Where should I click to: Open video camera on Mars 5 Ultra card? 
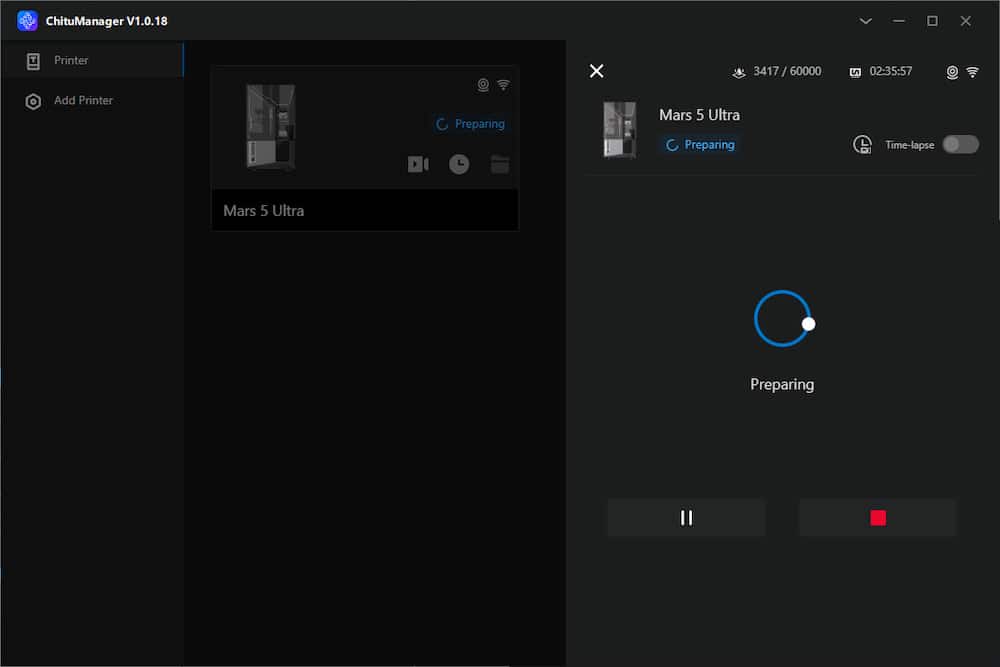click(418, 165)
